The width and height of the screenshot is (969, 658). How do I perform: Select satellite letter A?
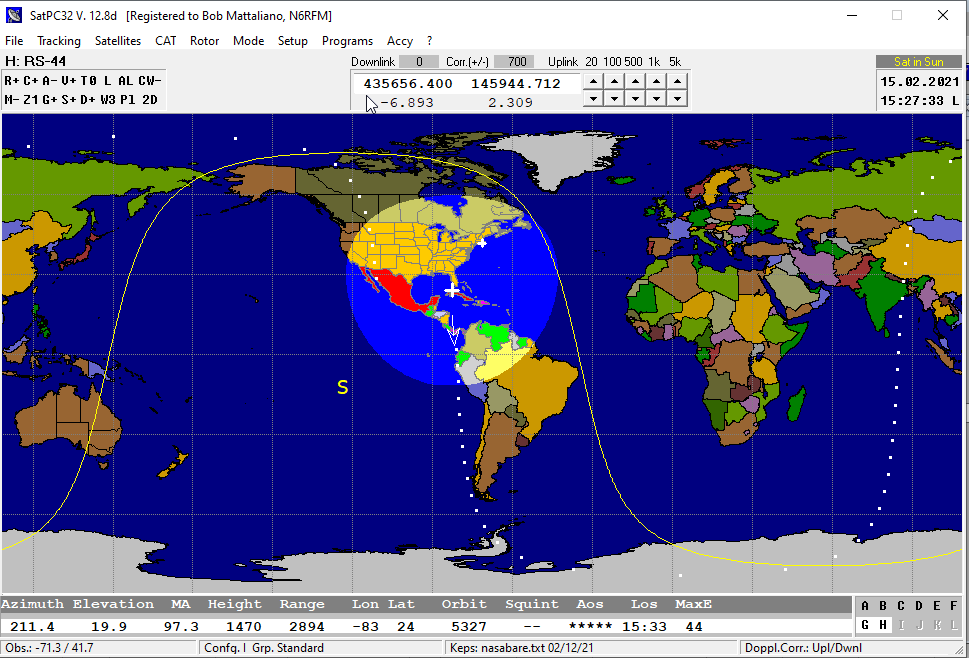coord(865,606)
